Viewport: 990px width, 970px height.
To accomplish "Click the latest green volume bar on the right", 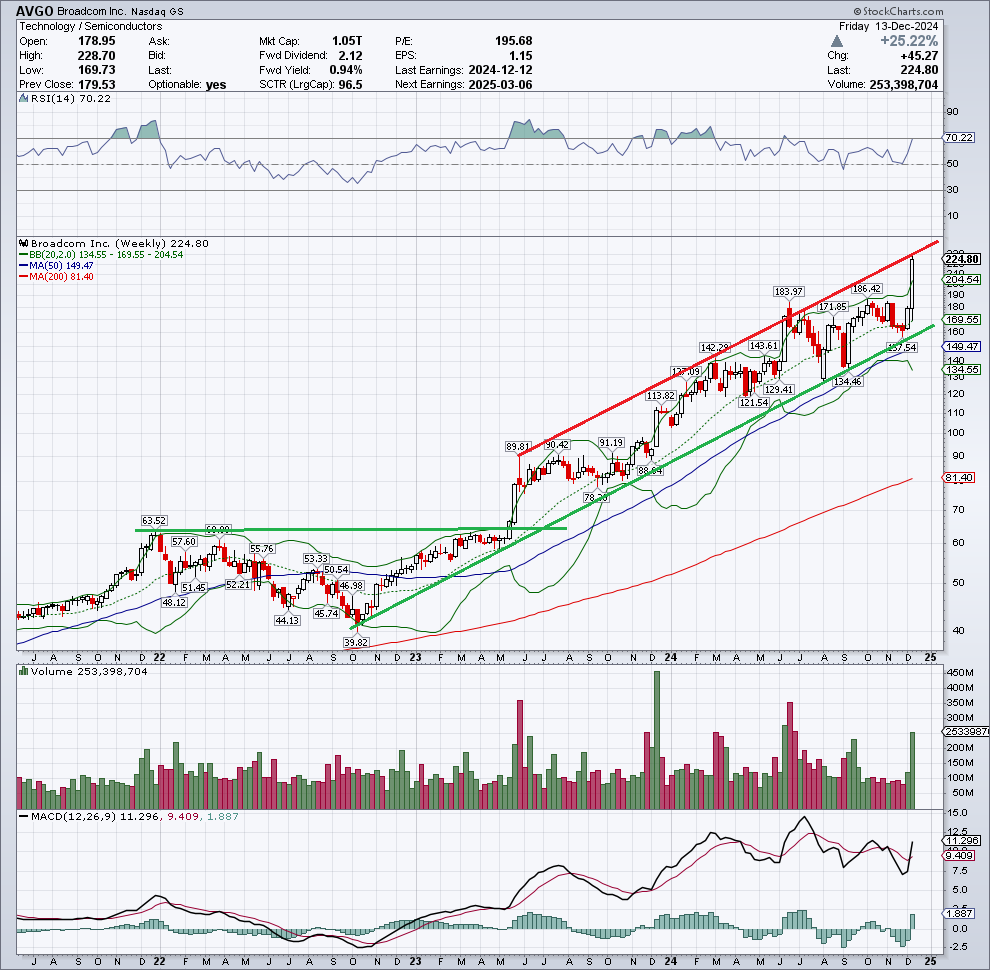I will (x=912, y=770).
